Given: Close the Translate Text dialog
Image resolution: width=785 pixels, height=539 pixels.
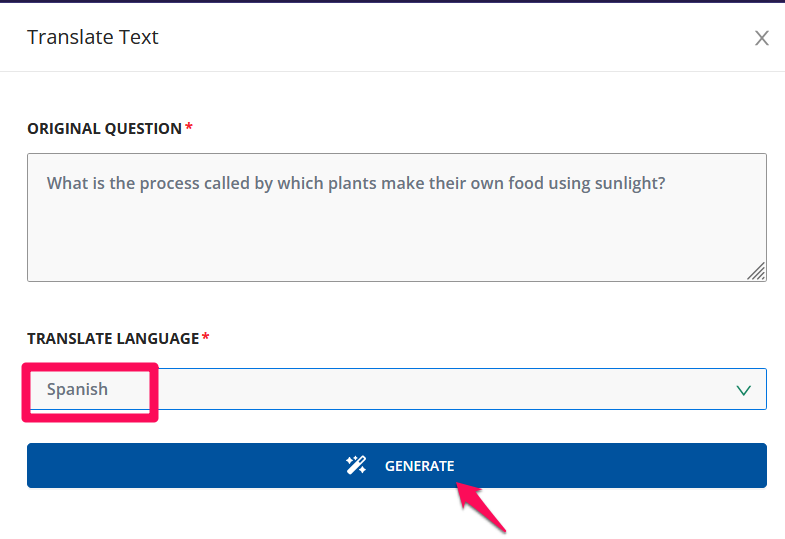Looking at the screenshot, I should point(761,38).
